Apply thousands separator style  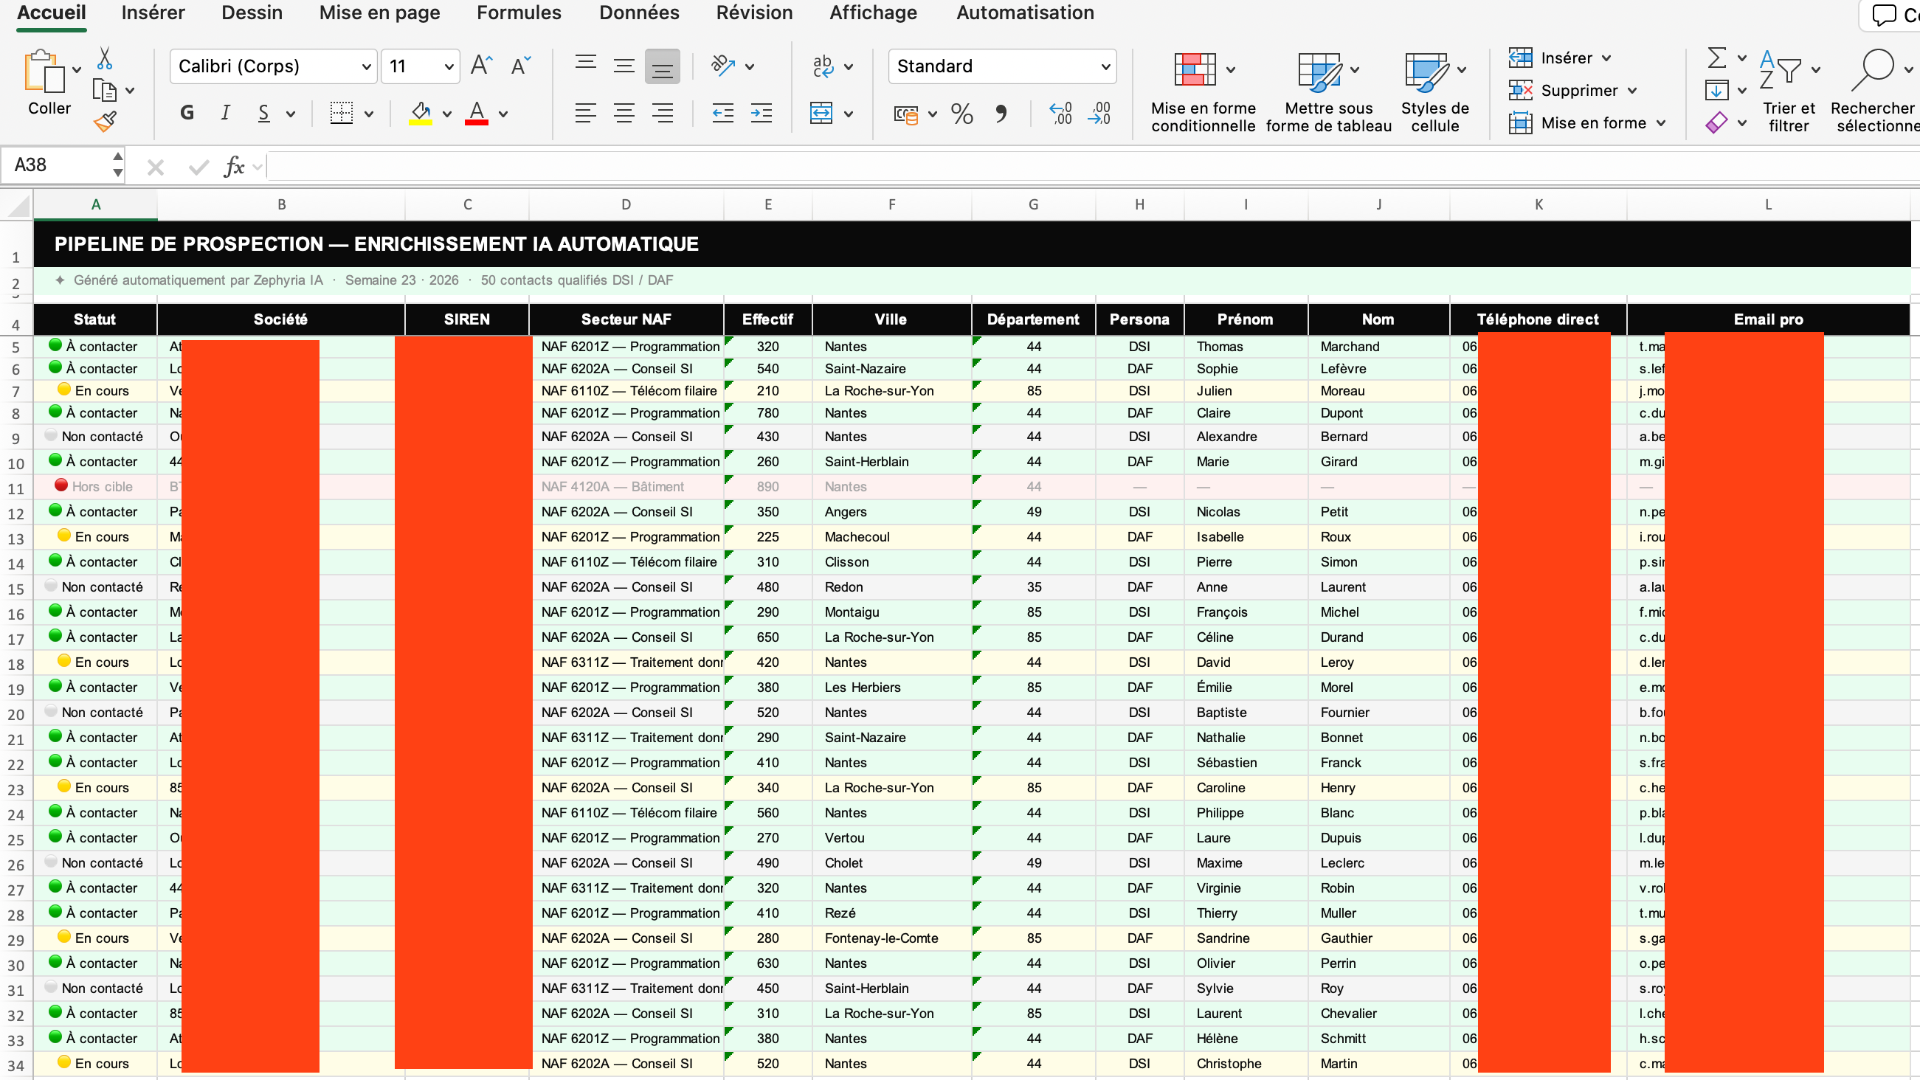(x=1001, y=113)
